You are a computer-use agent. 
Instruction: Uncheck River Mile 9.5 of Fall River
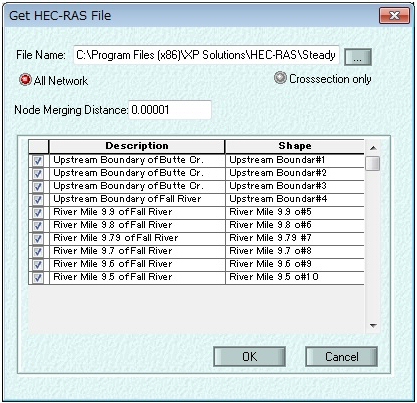[x=38, y=278]
